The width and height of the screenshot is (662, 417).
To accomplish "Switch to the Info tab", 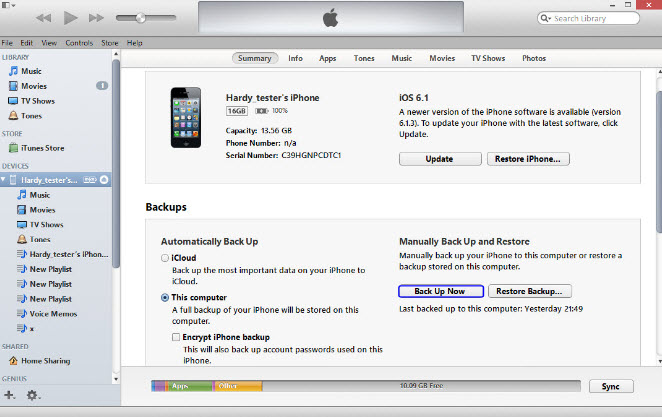I will click(296, 58).
